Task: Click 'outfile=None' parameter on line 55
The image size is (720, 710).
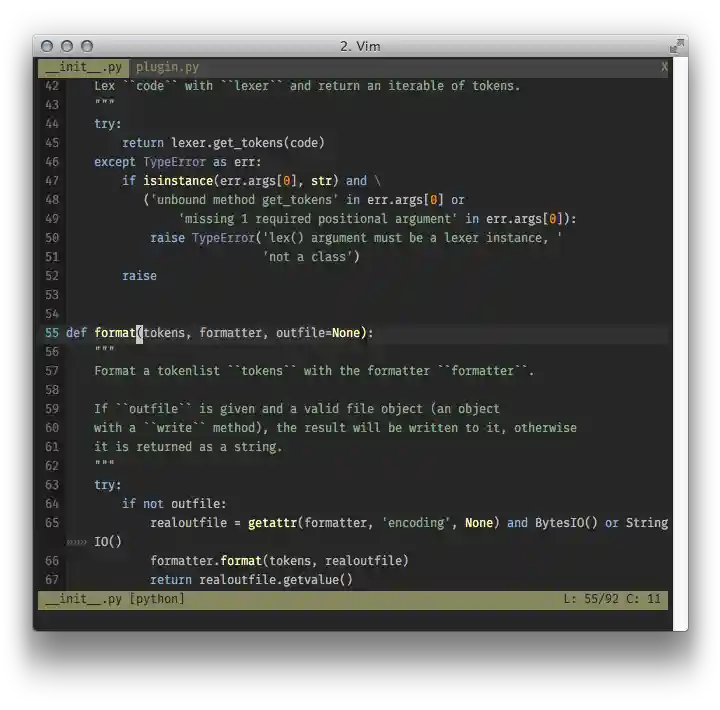Action: pyautogui.click(x=318, y=333)
